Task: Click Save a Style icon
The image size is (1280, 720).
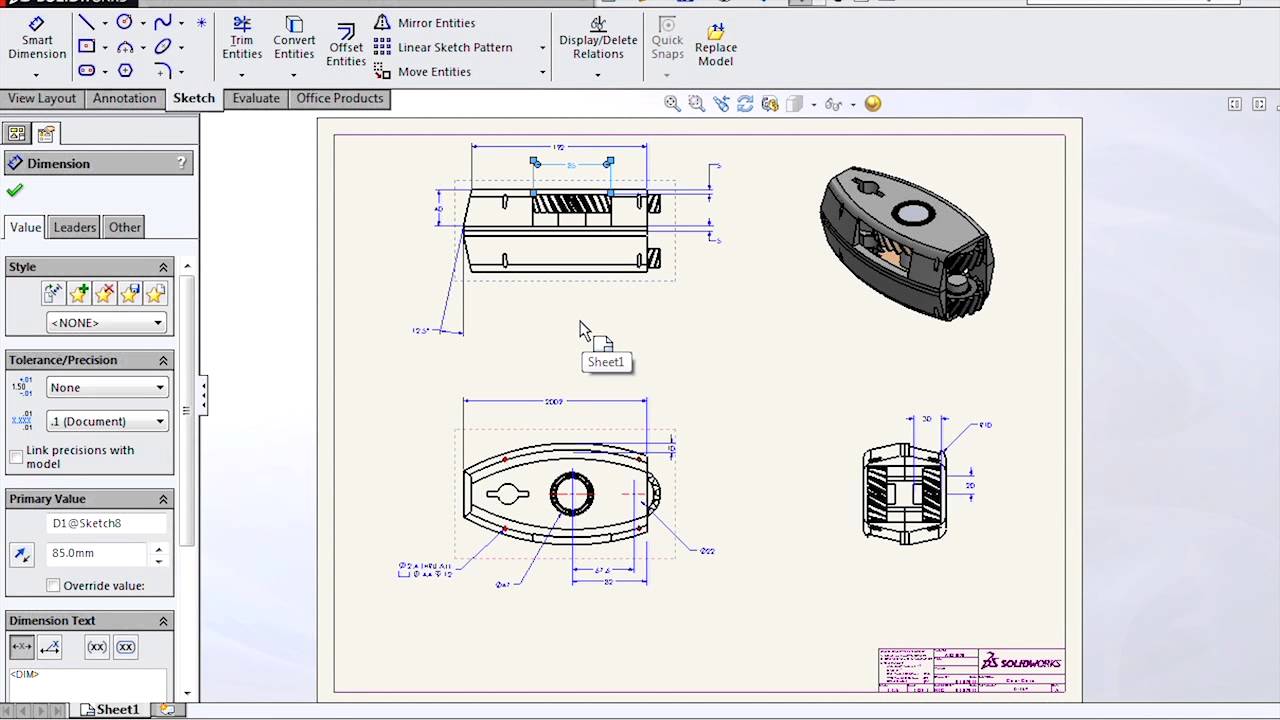Action: 129,293
